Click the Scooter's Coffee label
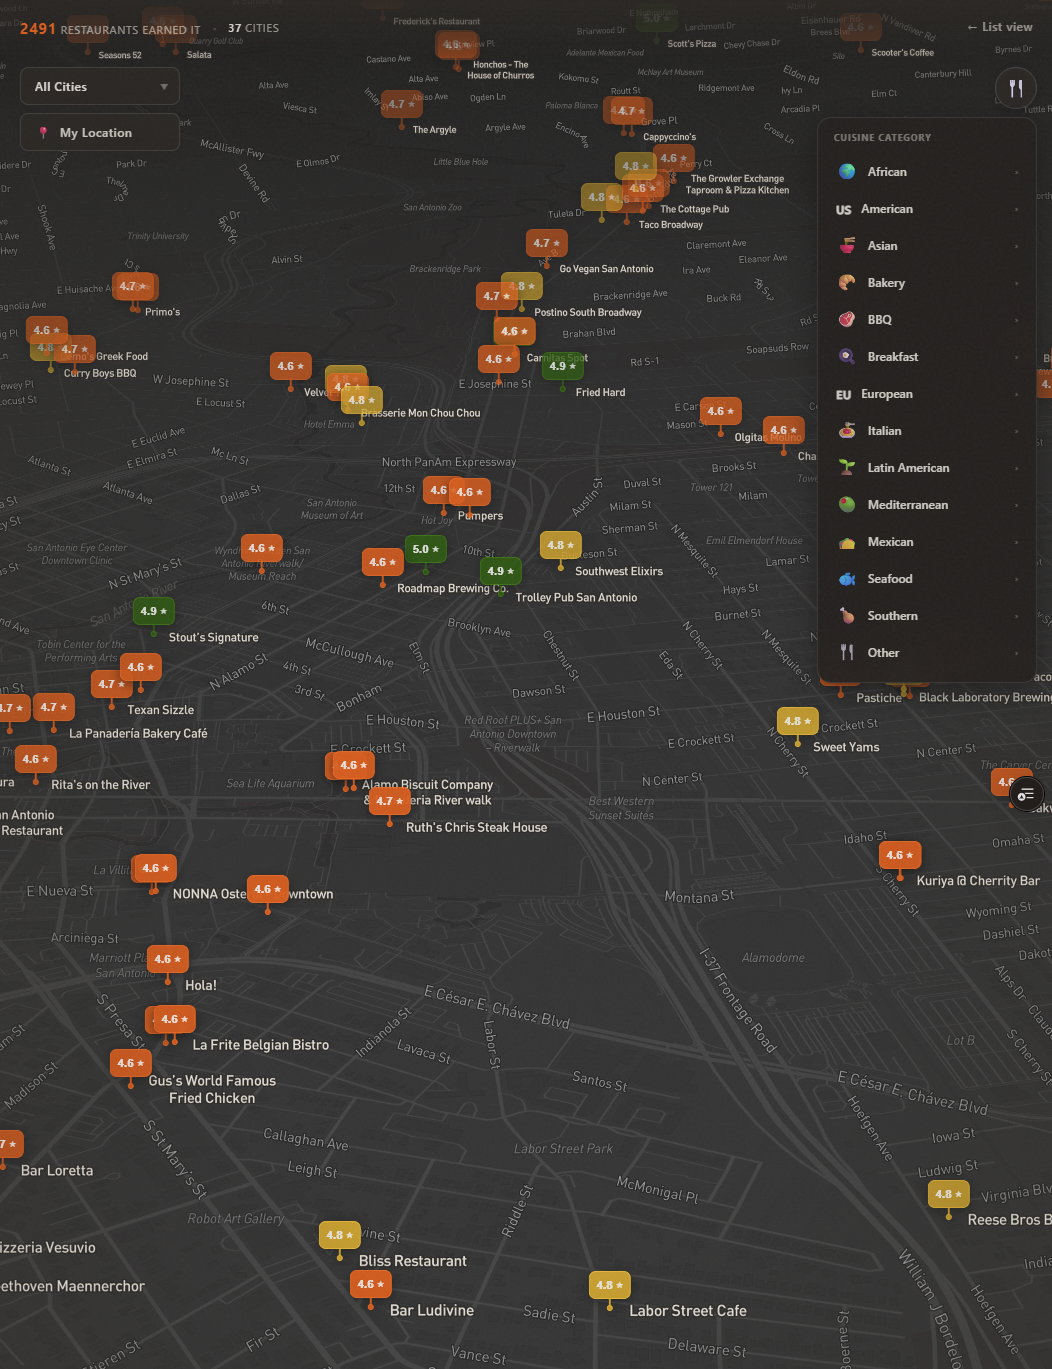1052x1369 pixels. (x=903, y=53)
